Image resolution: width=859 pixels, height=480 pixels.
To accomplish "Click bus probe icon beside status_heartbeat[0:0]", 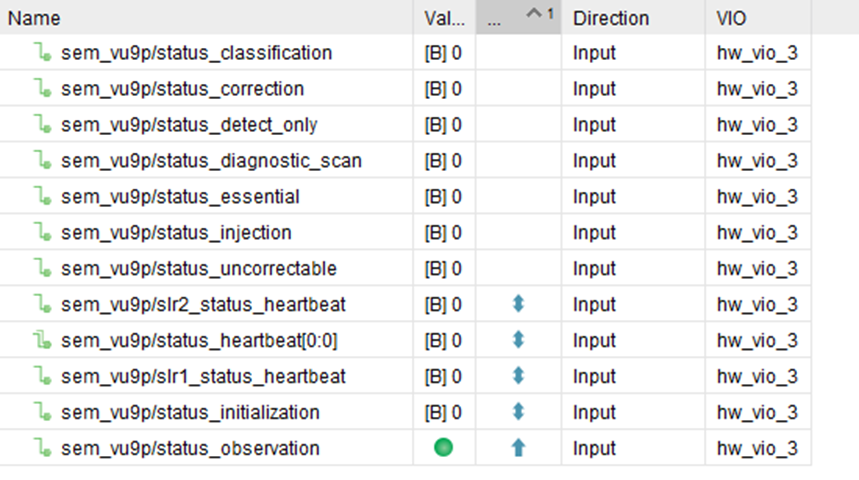I will 42,340.
